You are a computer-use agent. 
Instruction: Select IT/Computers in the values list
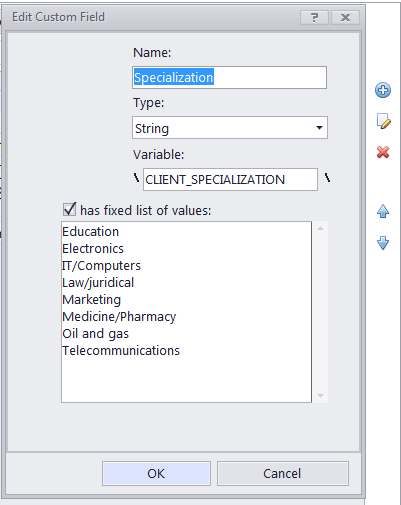click(x=101, y=266)
